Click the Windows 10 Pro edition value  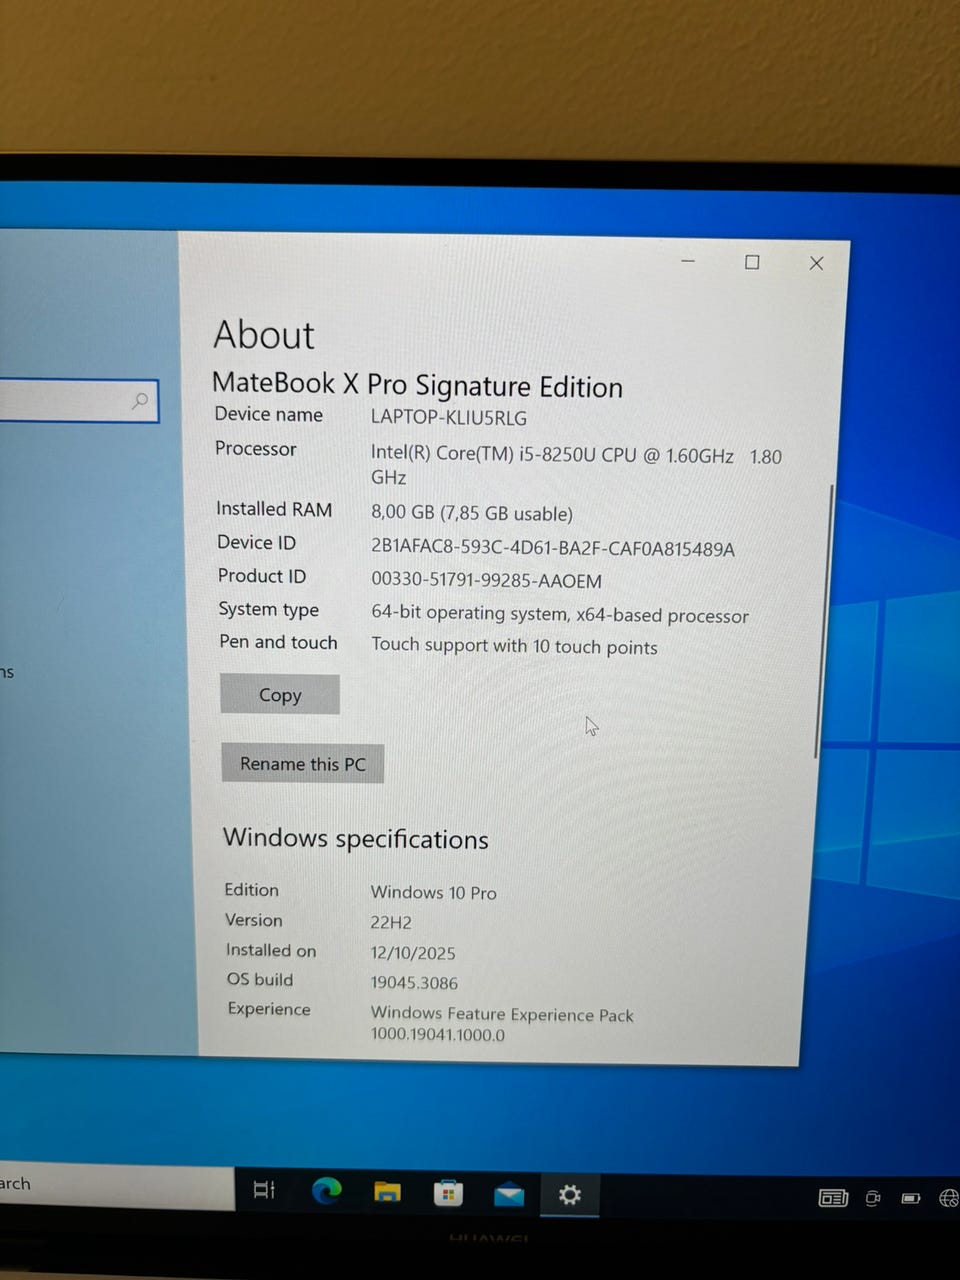coord(433,892)
